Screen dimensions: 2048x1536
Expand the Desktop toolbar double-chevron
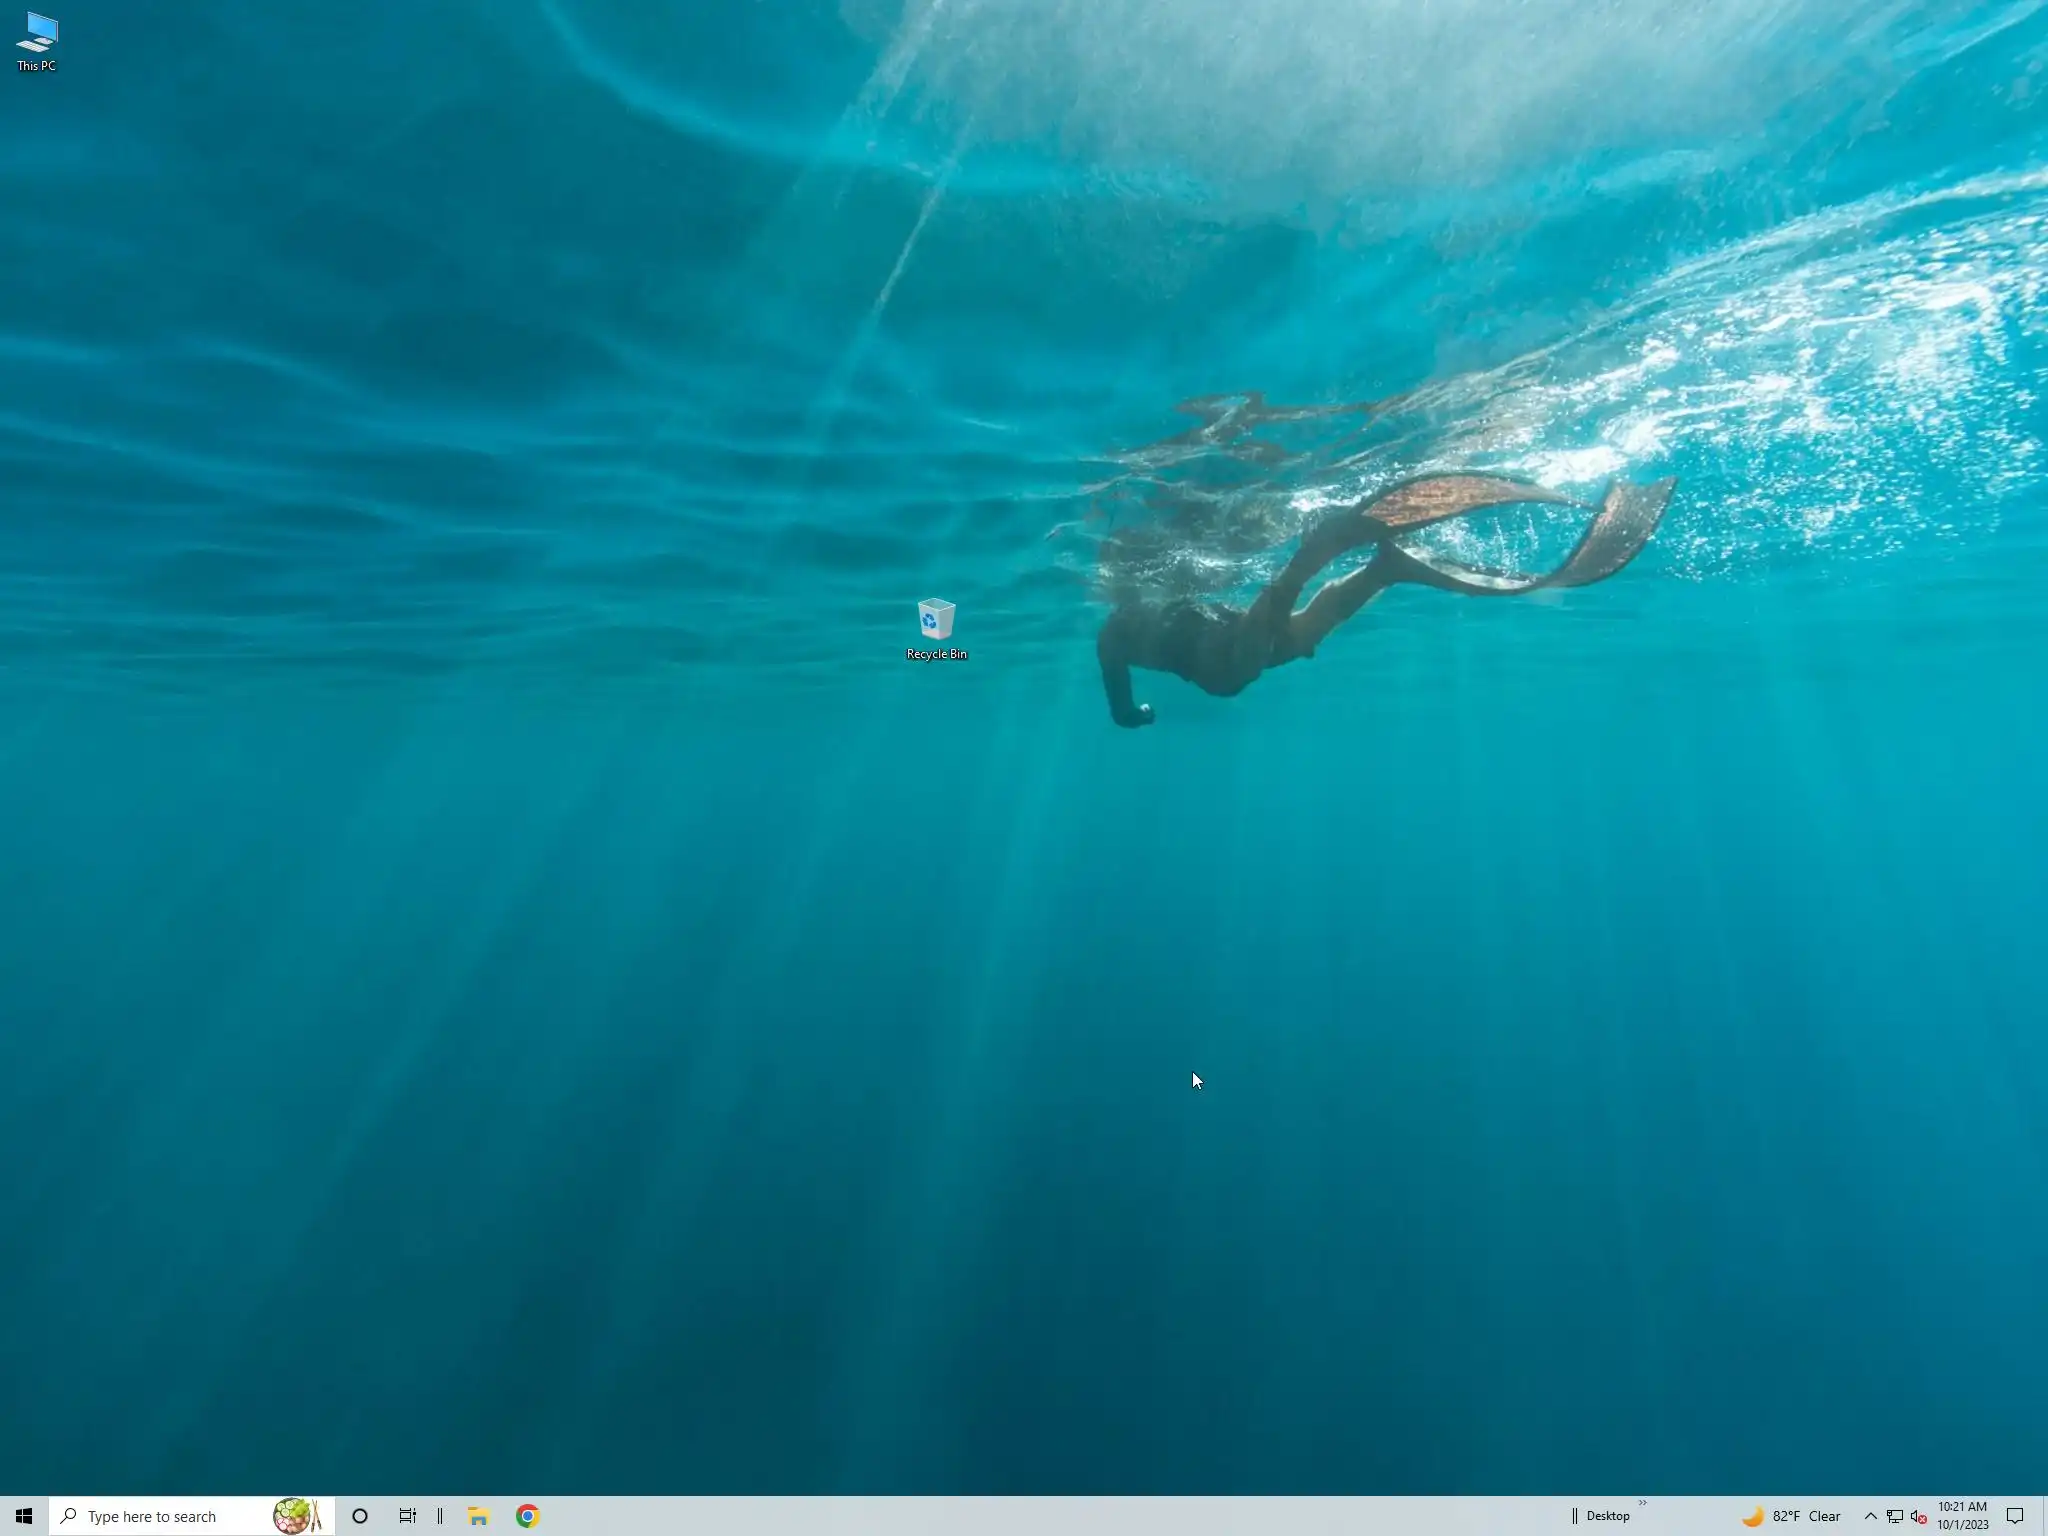pyautogui.click(x=1642, y=1503)
